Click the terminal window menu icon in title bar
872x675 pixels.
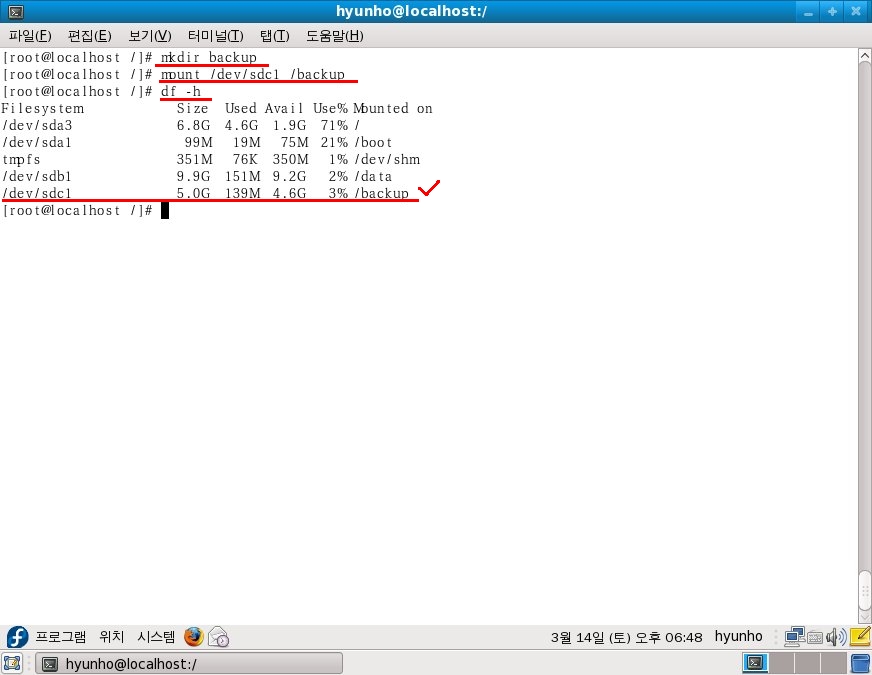click(x=16, y=11)
